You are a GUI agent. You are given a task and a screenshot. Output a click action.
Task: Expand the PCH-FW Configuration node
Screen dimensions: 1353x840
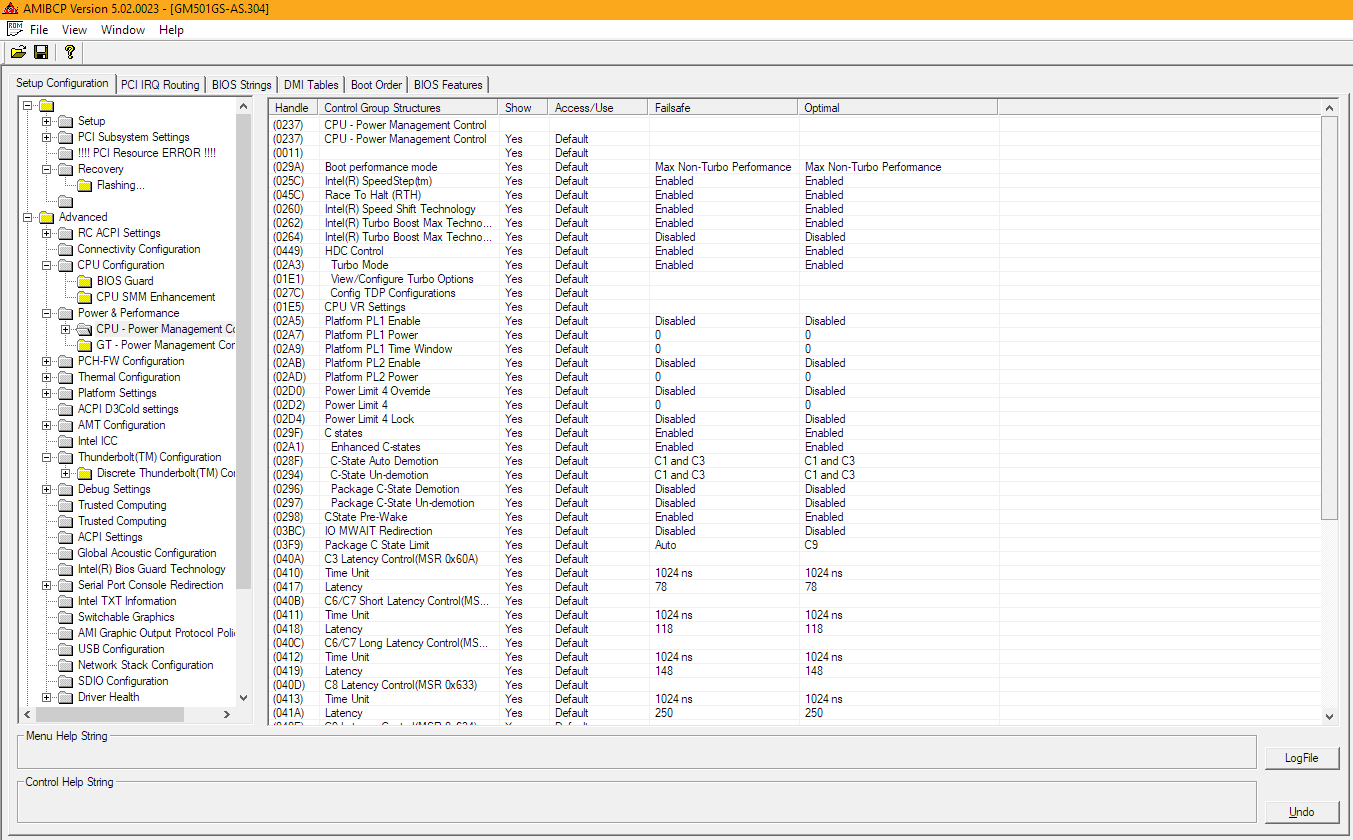point(46,361)
